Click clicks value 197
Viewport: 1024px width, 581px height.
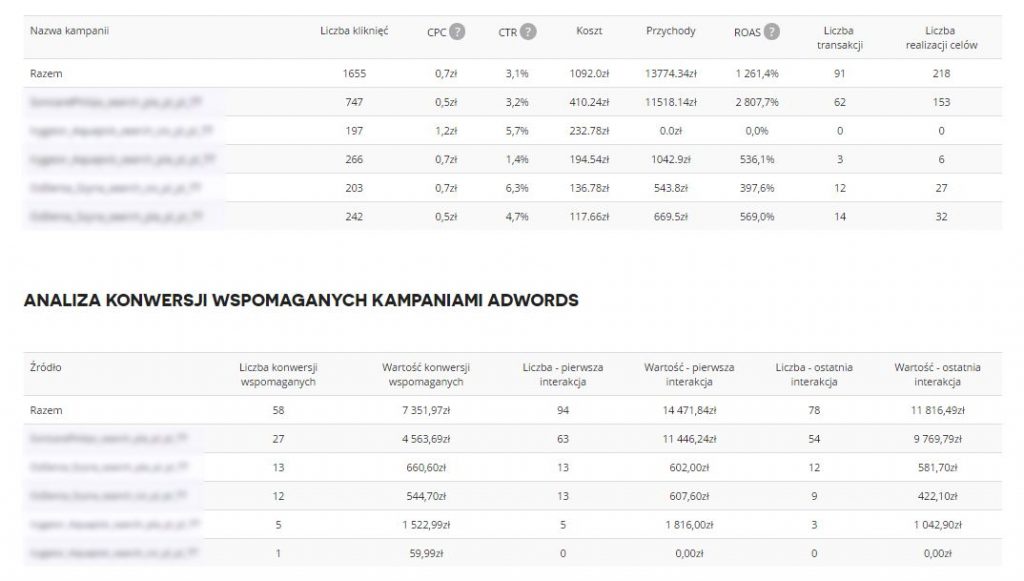354,131
